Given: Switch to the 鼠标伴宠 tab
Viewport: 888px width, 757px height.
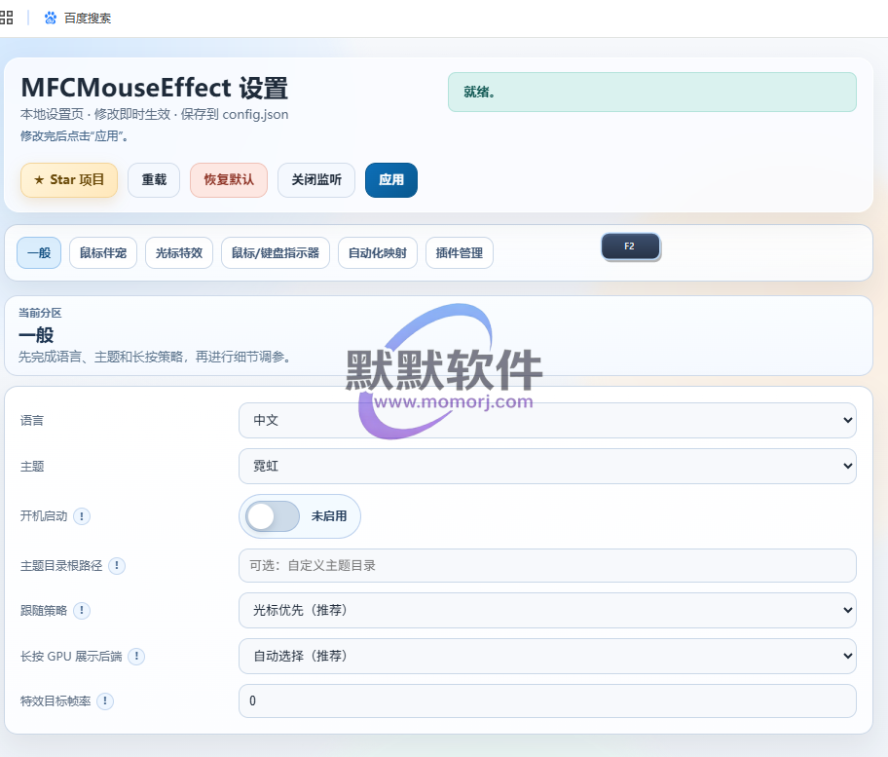Looking at the screenshot, I should tap(103, 253).
